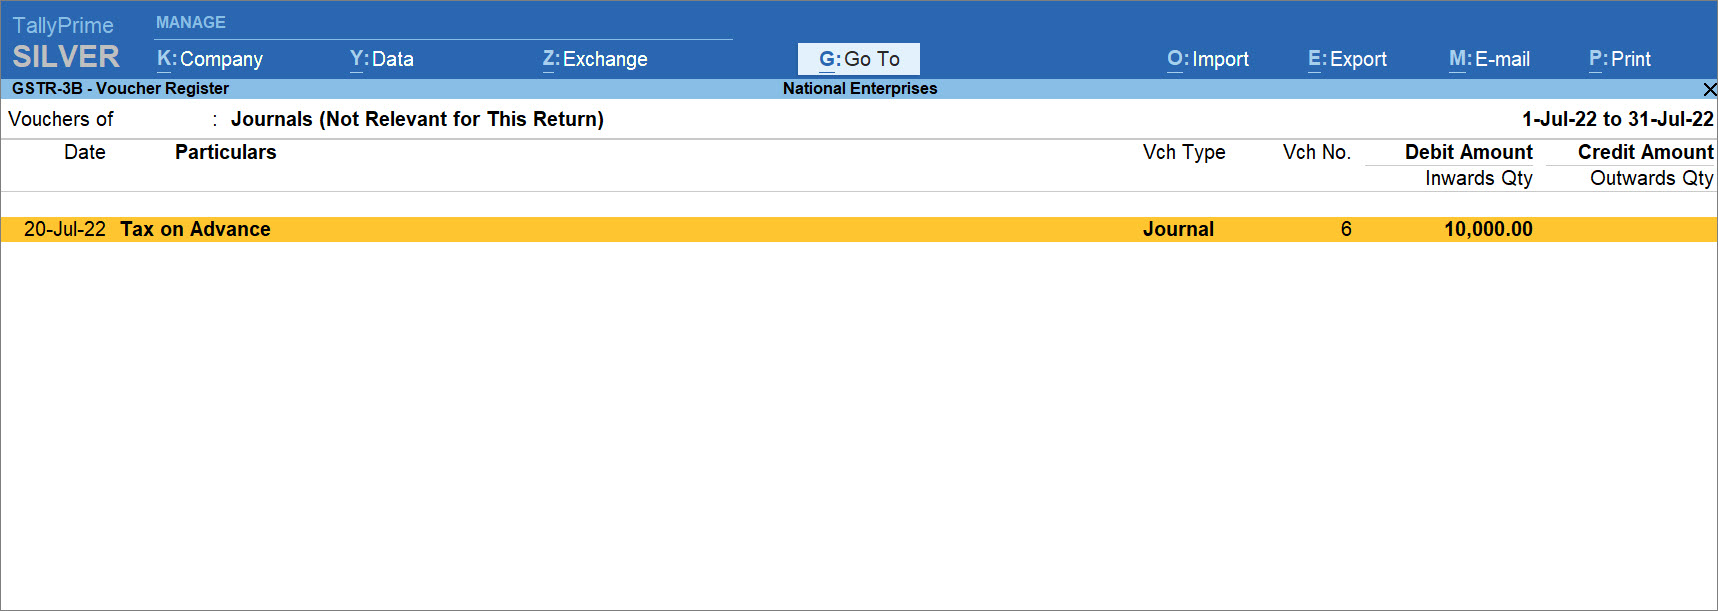Screen dimensions: 1718x611
Task: Click the GSTR-3B - Voucher Register title
Action: 120,88
